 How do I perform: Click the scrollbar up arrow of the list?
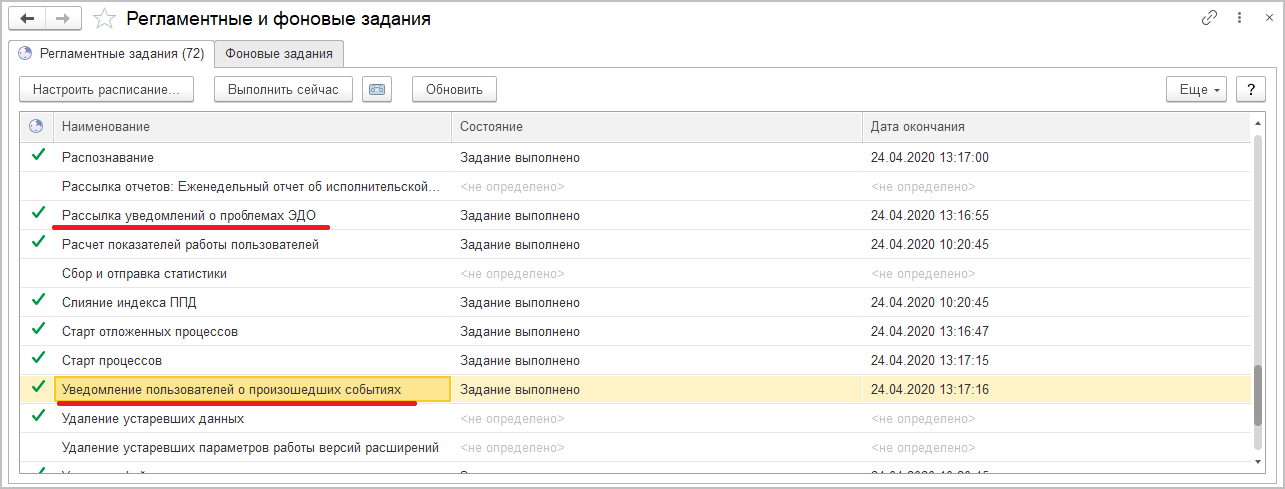coord(1258,125)
